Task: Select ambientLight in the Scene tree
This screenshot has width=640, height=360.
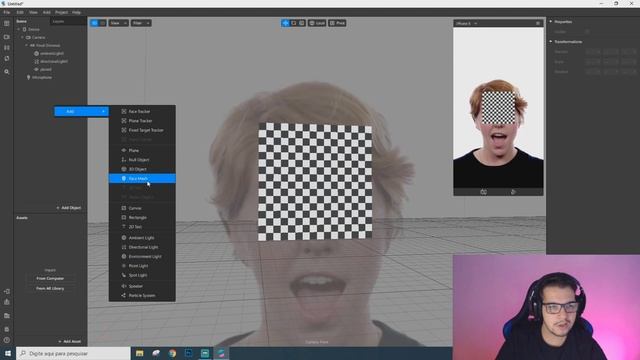Action: pos(51,53)
